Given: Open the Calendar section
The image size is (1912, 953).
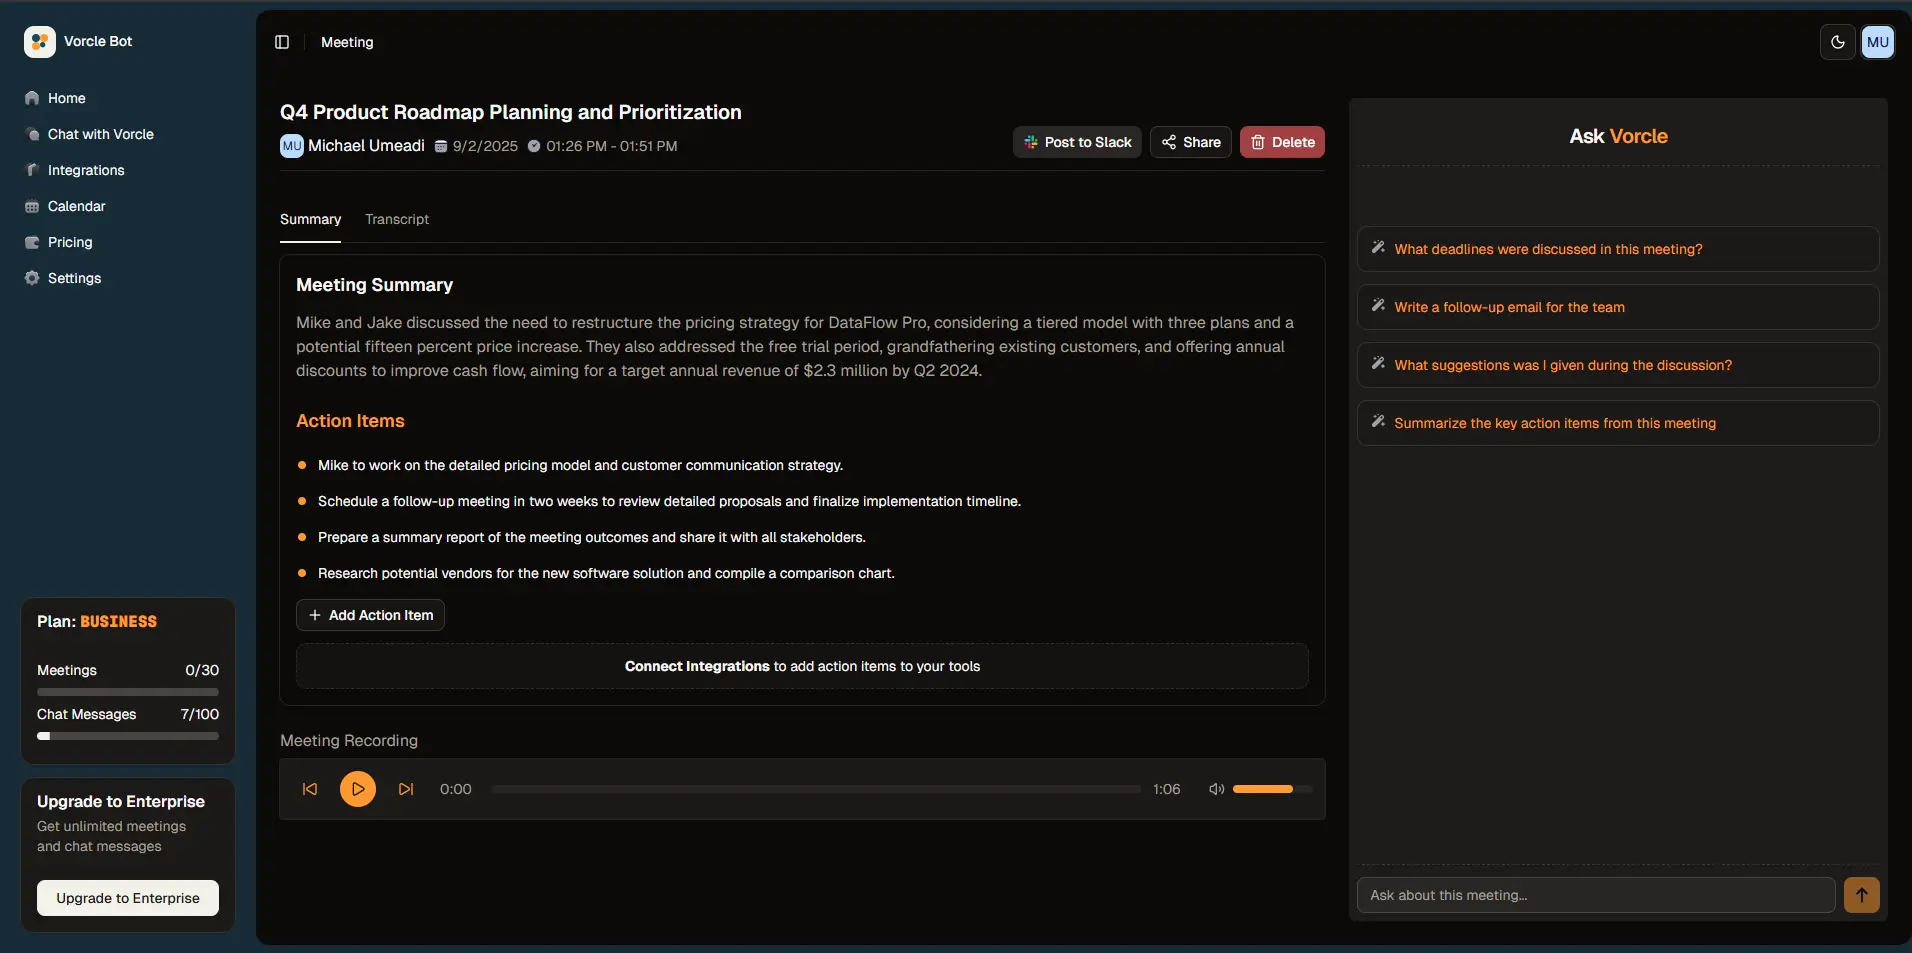Looking at the screenshot, I should point(76,205).
